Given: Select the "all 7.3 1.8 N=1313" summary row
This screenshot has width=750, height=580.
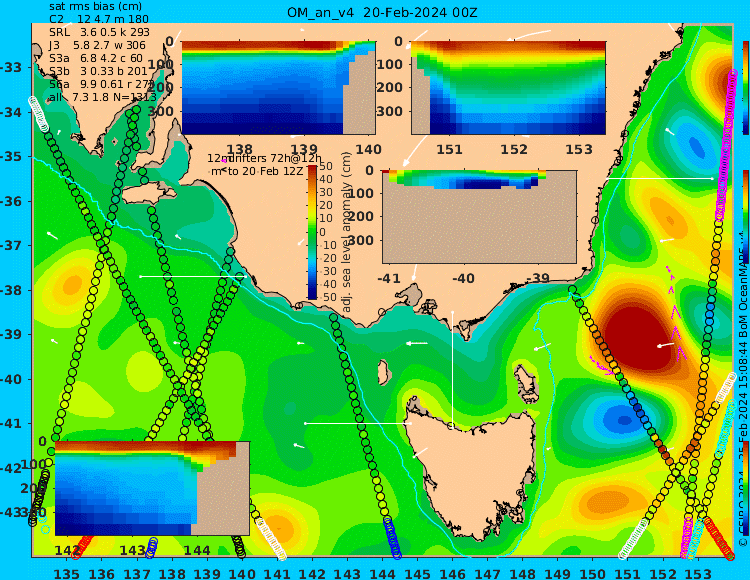Looking at the screenshot, I should [x=102, y=98].
